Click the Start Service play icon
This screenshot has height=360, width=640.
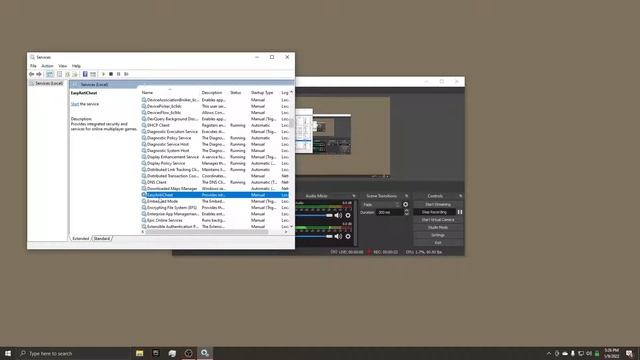[103, 74]
